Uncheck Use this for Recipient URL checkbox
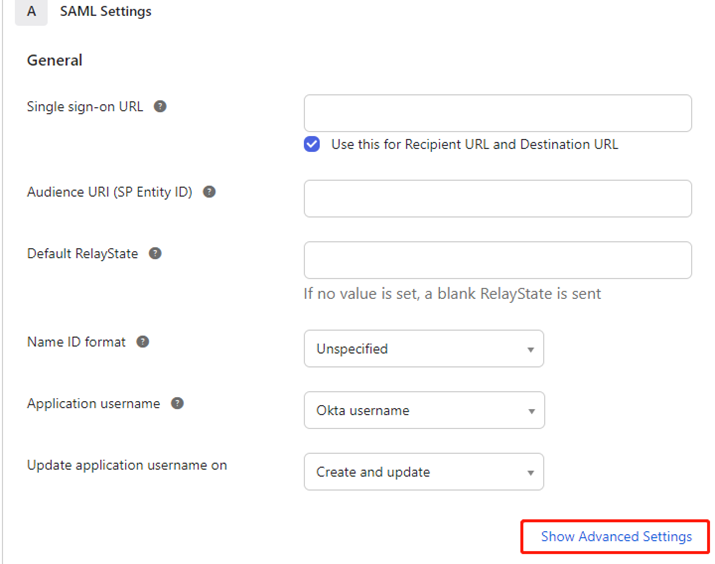The image size is (715, 564). coord(312,144)
